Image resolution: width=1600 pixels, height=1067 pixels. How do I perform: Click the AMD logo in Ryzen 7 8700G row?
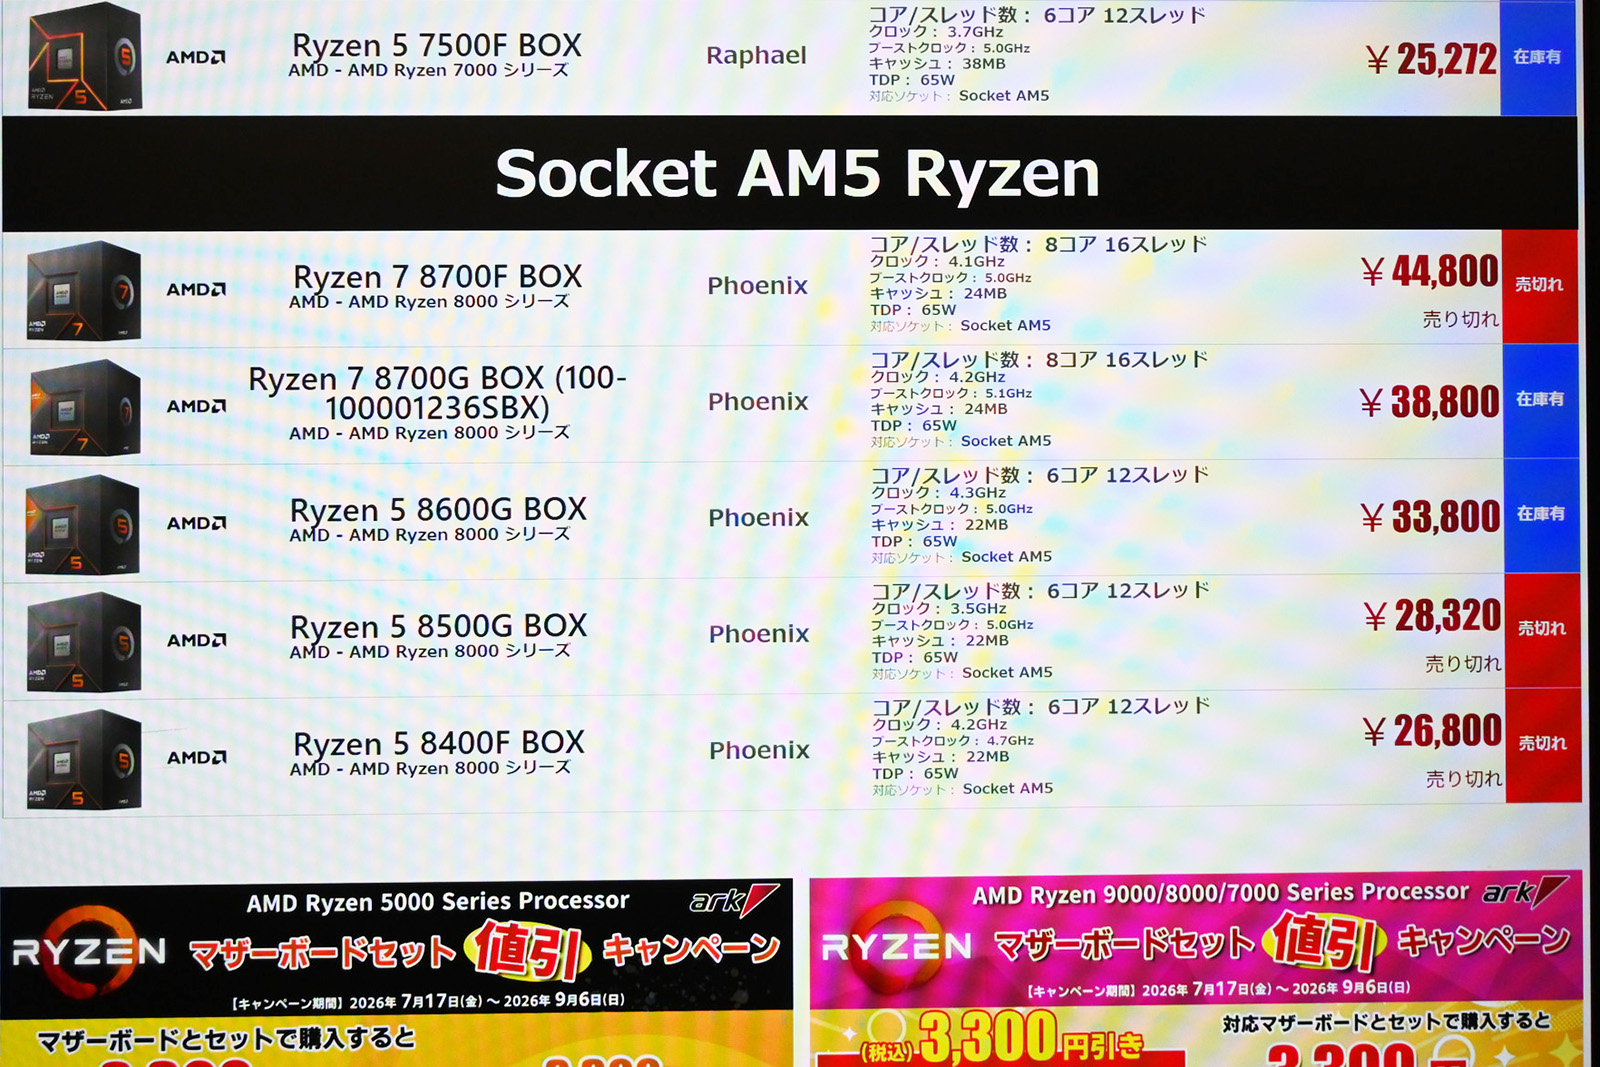click(196, 406)
